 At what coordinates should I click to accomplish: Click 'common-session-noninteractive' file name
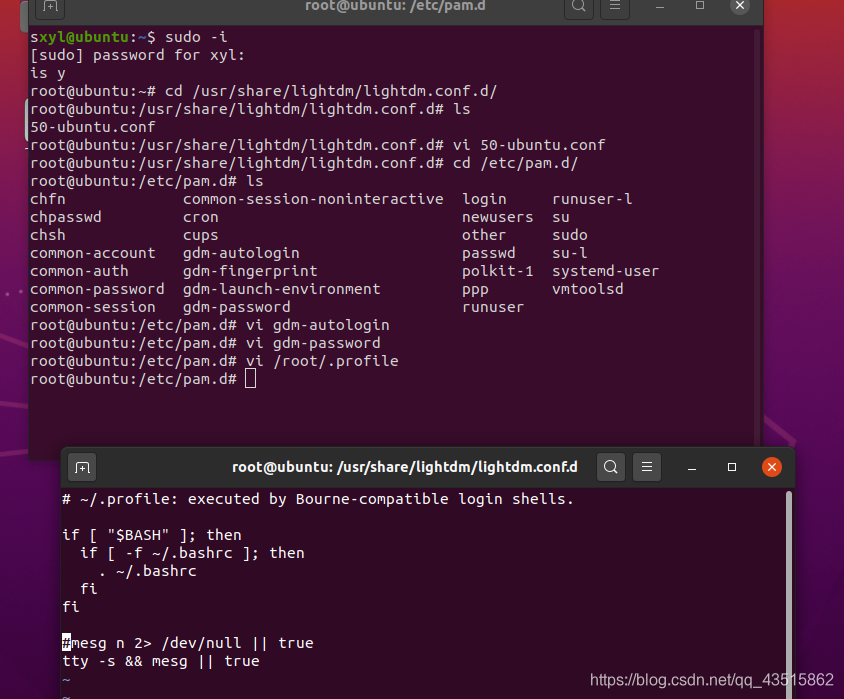tap(313, 199)
